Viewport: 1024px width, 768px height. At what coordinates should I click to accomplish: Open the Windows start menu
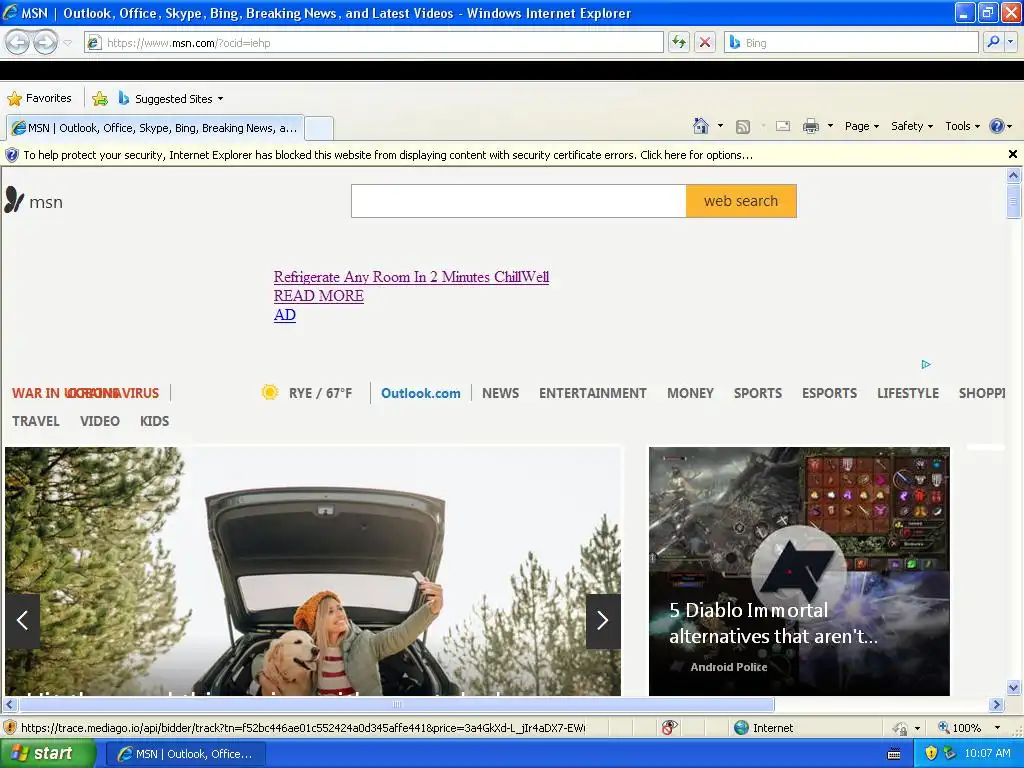47,753
